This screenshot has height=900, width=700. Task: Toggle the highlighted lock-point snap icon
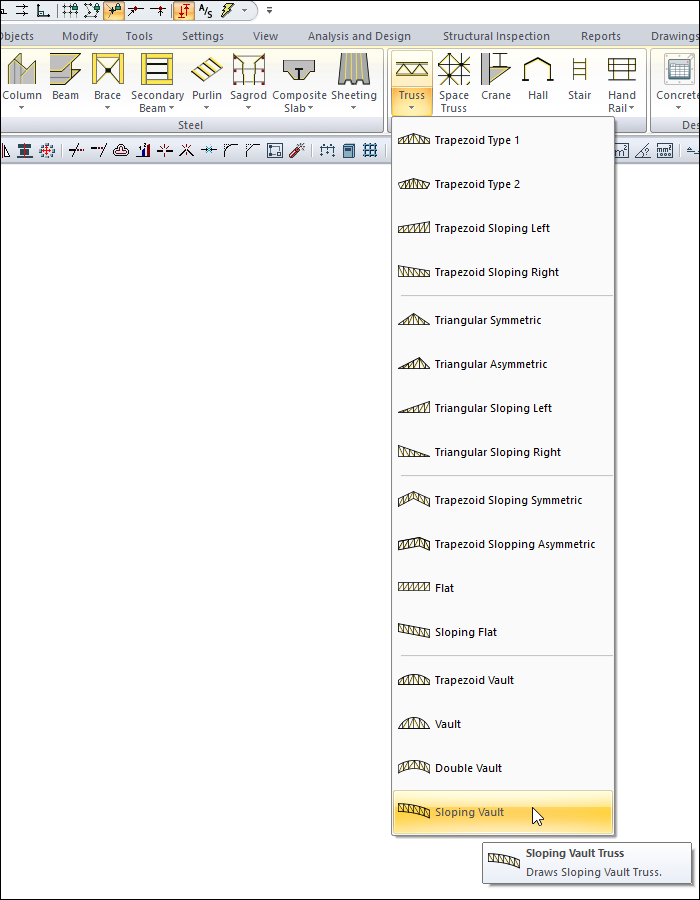pyautogui.click(x=114, y=10)
